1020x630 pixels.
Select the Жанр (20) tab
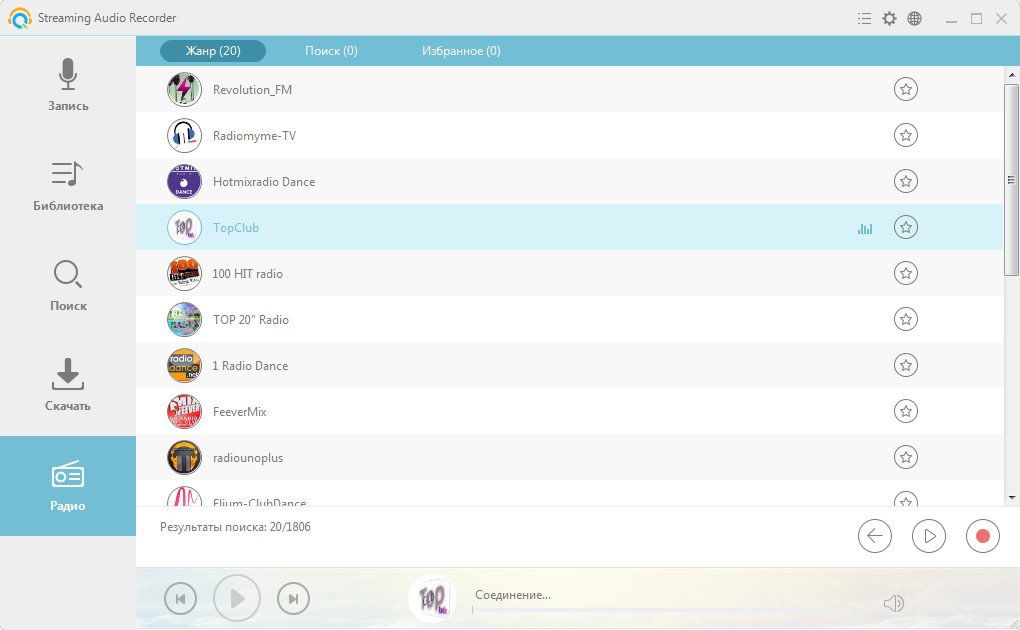click(213, 51)
